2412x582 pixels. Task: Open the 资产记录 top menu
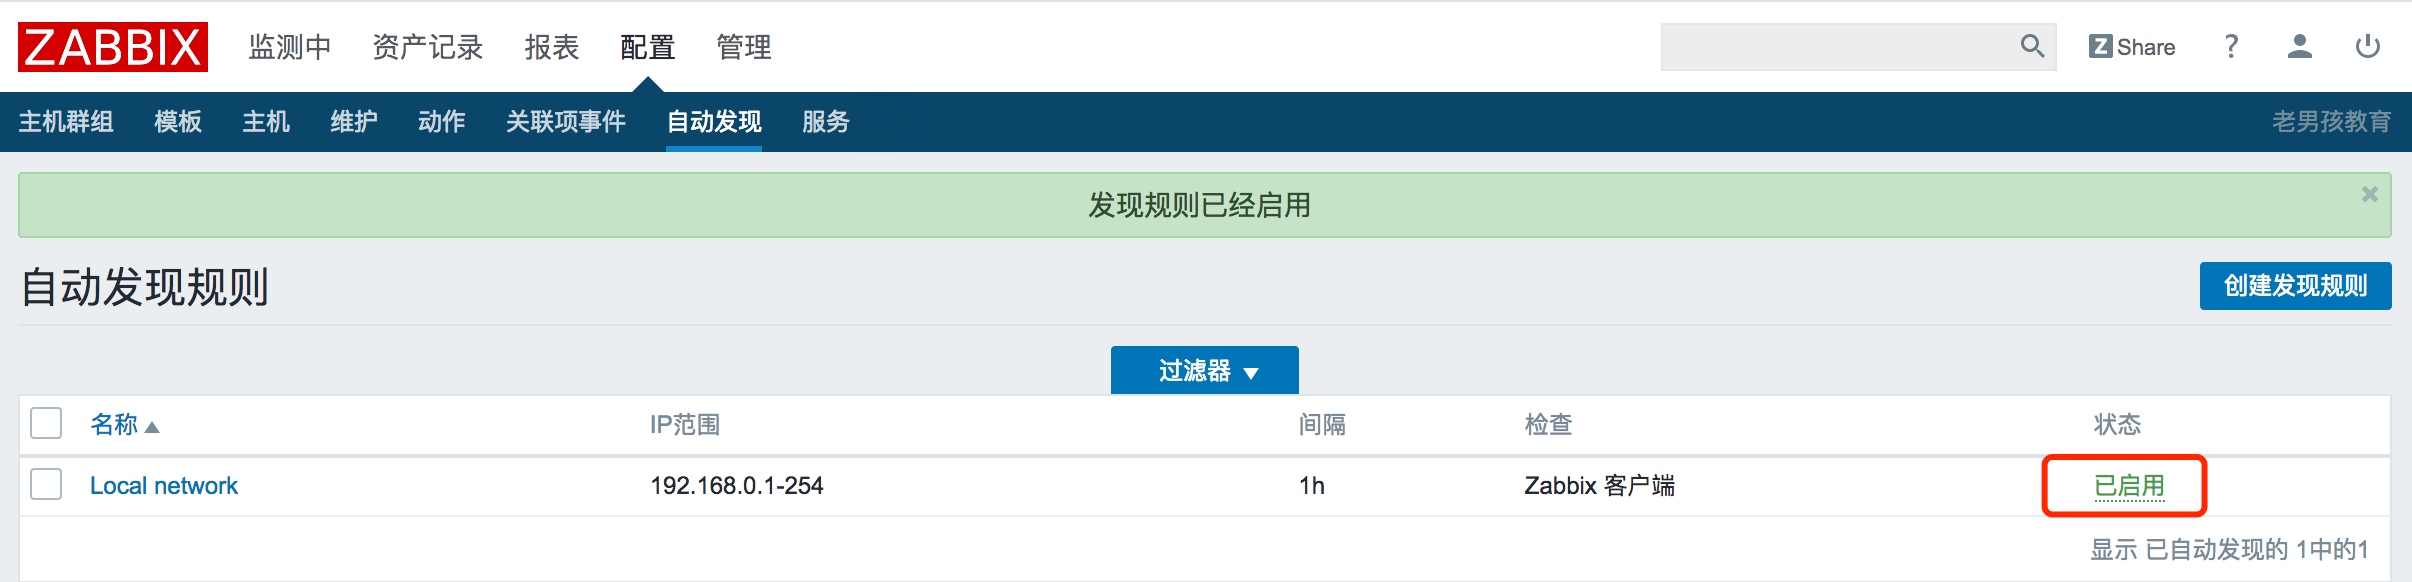coord(428,47)
